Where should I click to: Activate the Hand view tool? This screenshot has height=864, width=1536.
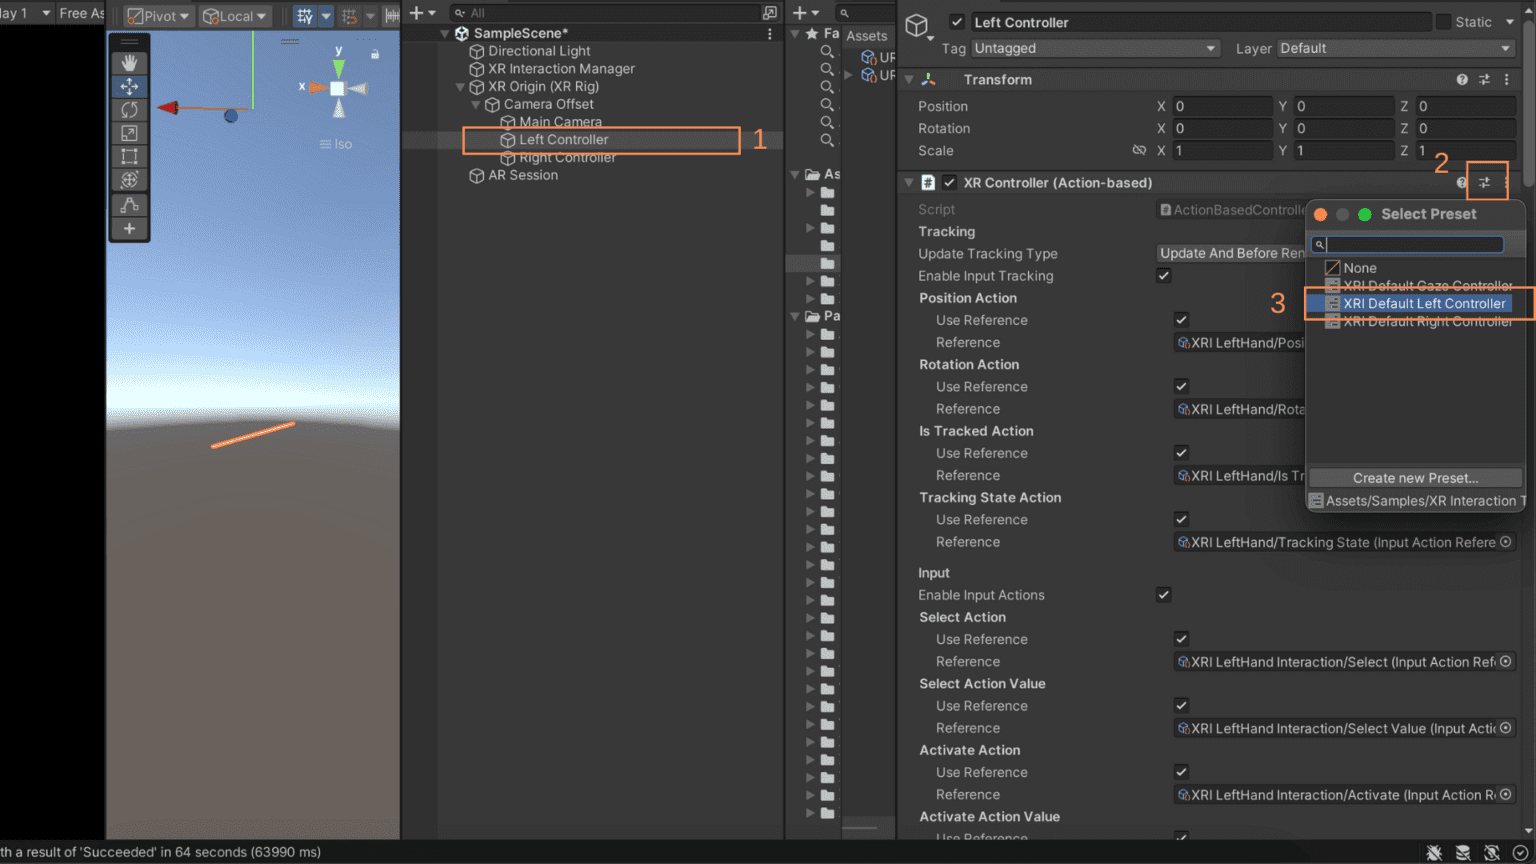129,62
